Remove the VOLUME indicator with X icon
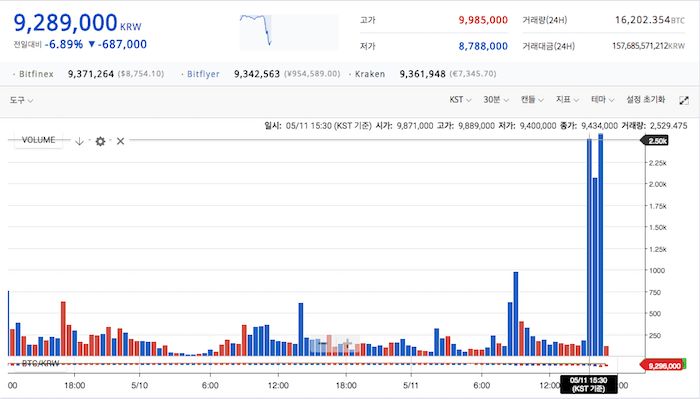This screenshot has width=700, height=399. point(121,141)
